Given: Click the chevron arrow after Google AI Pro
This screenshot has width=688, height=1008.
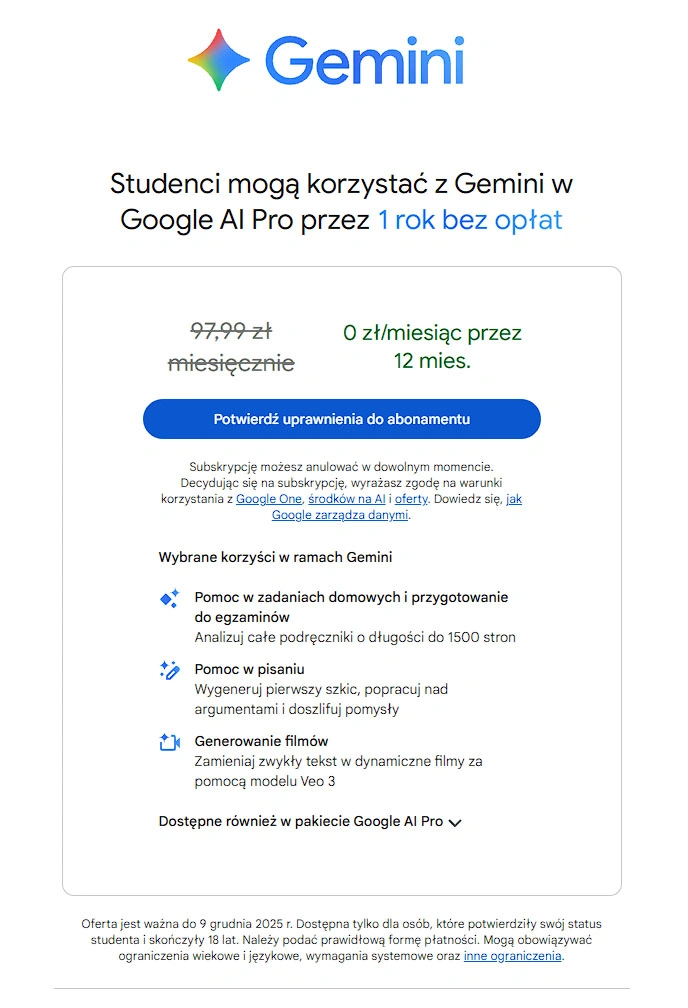Looking at the screenshot, I should (456, 823).
